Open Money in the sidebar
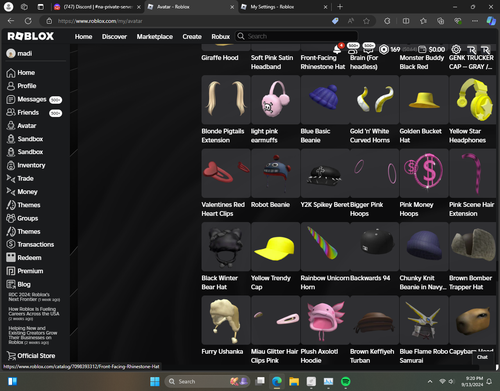The width and height of the screenshot is (500, 391). 22,192
